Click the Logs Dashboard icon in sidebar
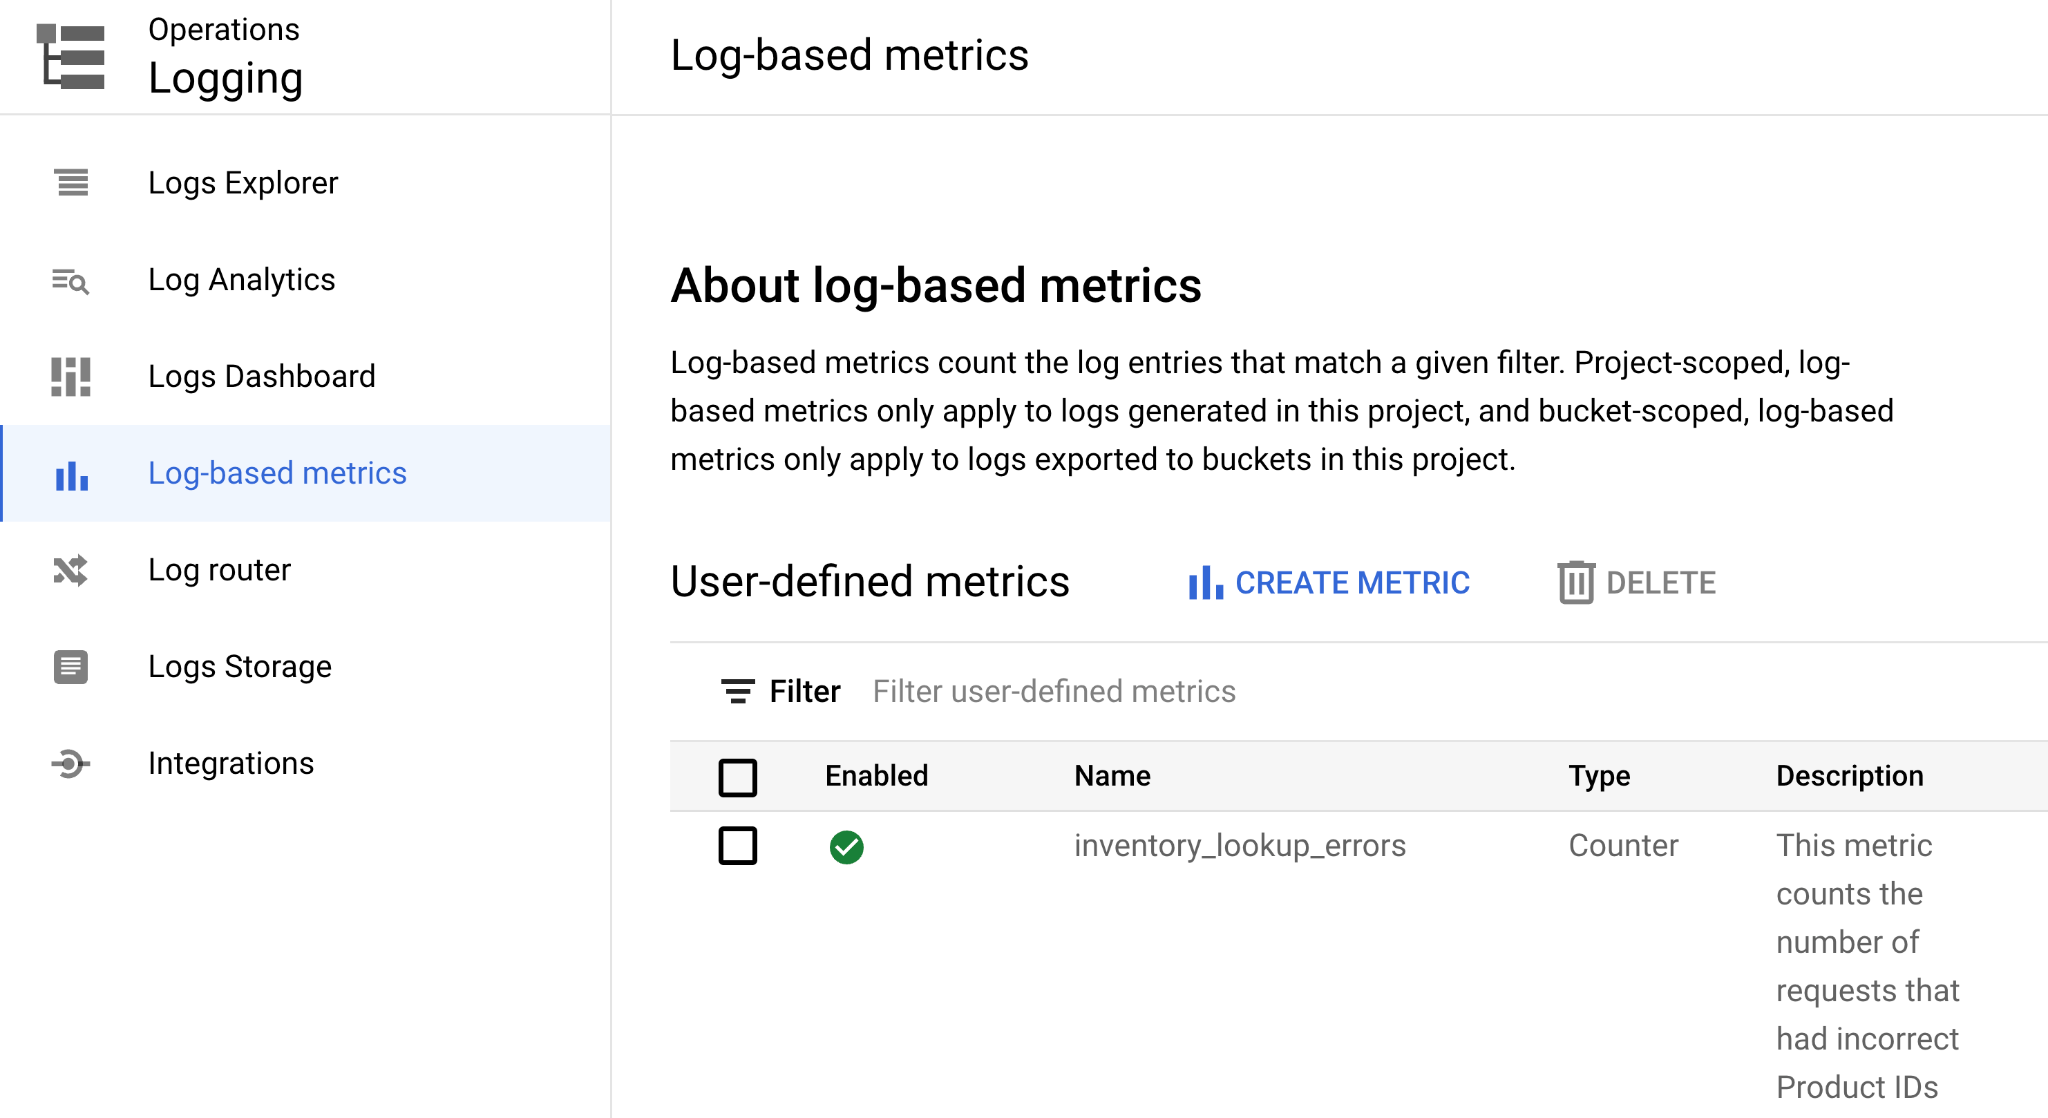2048x1118 pixels. 70,376
